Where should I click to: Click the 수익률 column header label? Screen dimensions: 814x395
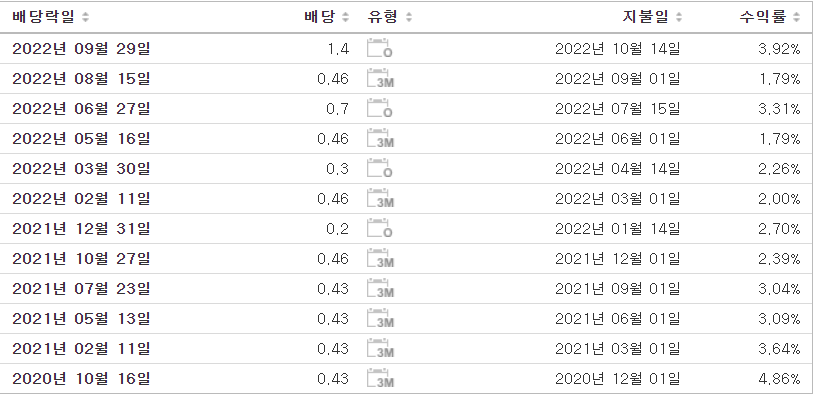pyautogui.click(x=763, y=17)
